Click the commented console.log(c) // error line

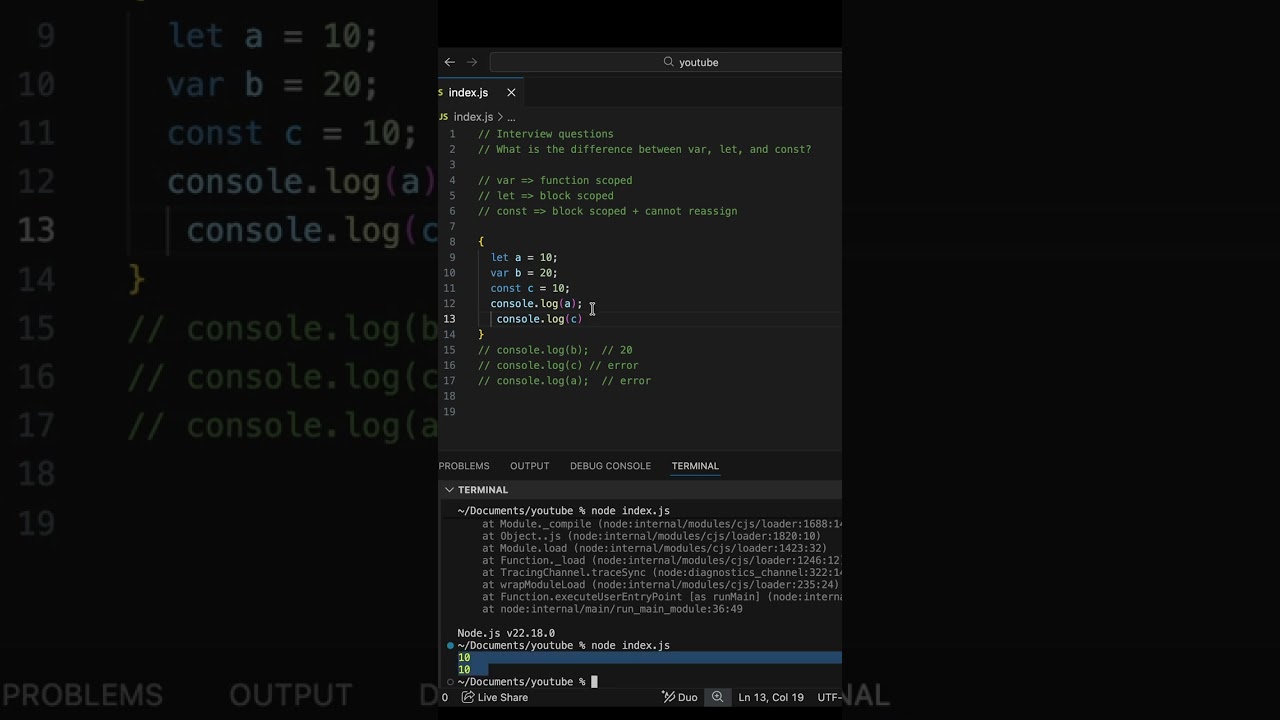(558, 365)
